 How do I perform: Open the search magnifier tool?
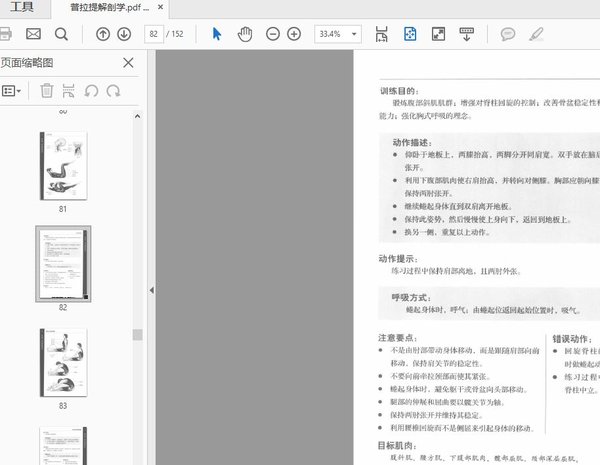[x=61, y=34]
